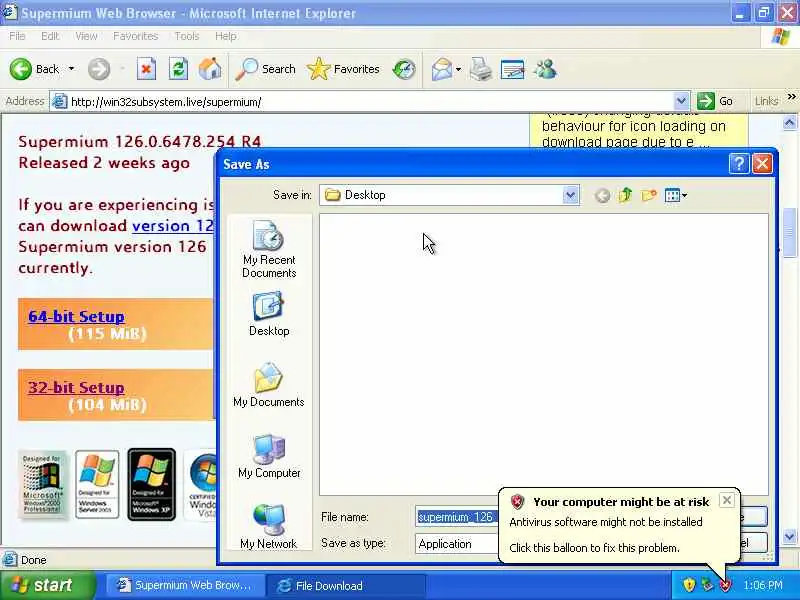Viewport: 800px width, 600px height.
Task: Open the Tools menu
Action: [x=186, y=36]
